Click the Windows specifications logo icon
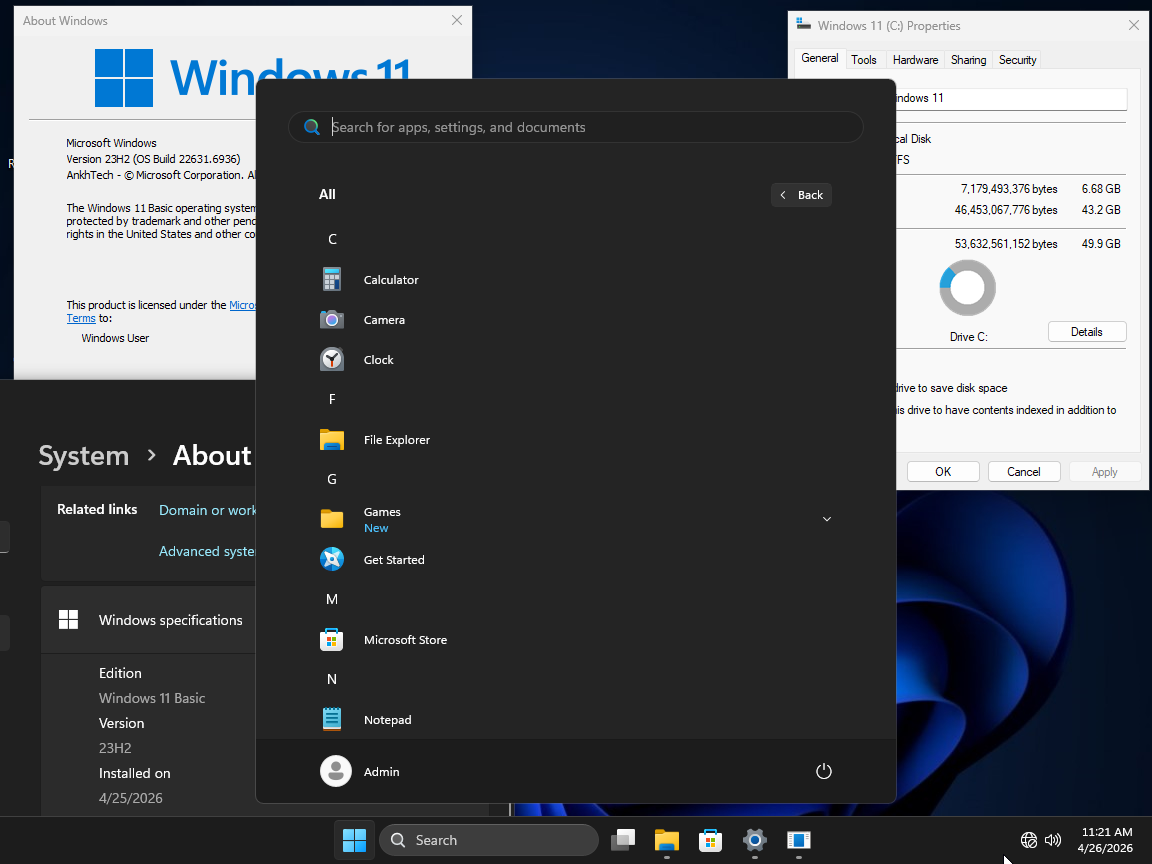This screenshot has width=1152, height=864. pos(68,619)
